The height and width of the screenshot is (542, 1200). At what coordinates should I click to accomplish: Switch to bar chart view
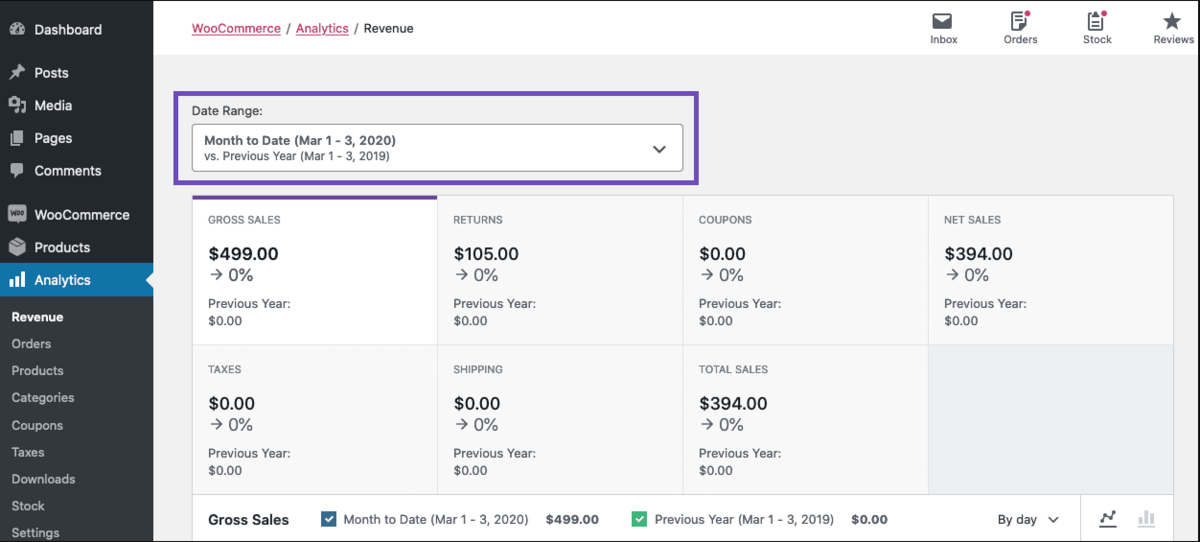(x=1146, y=519)
